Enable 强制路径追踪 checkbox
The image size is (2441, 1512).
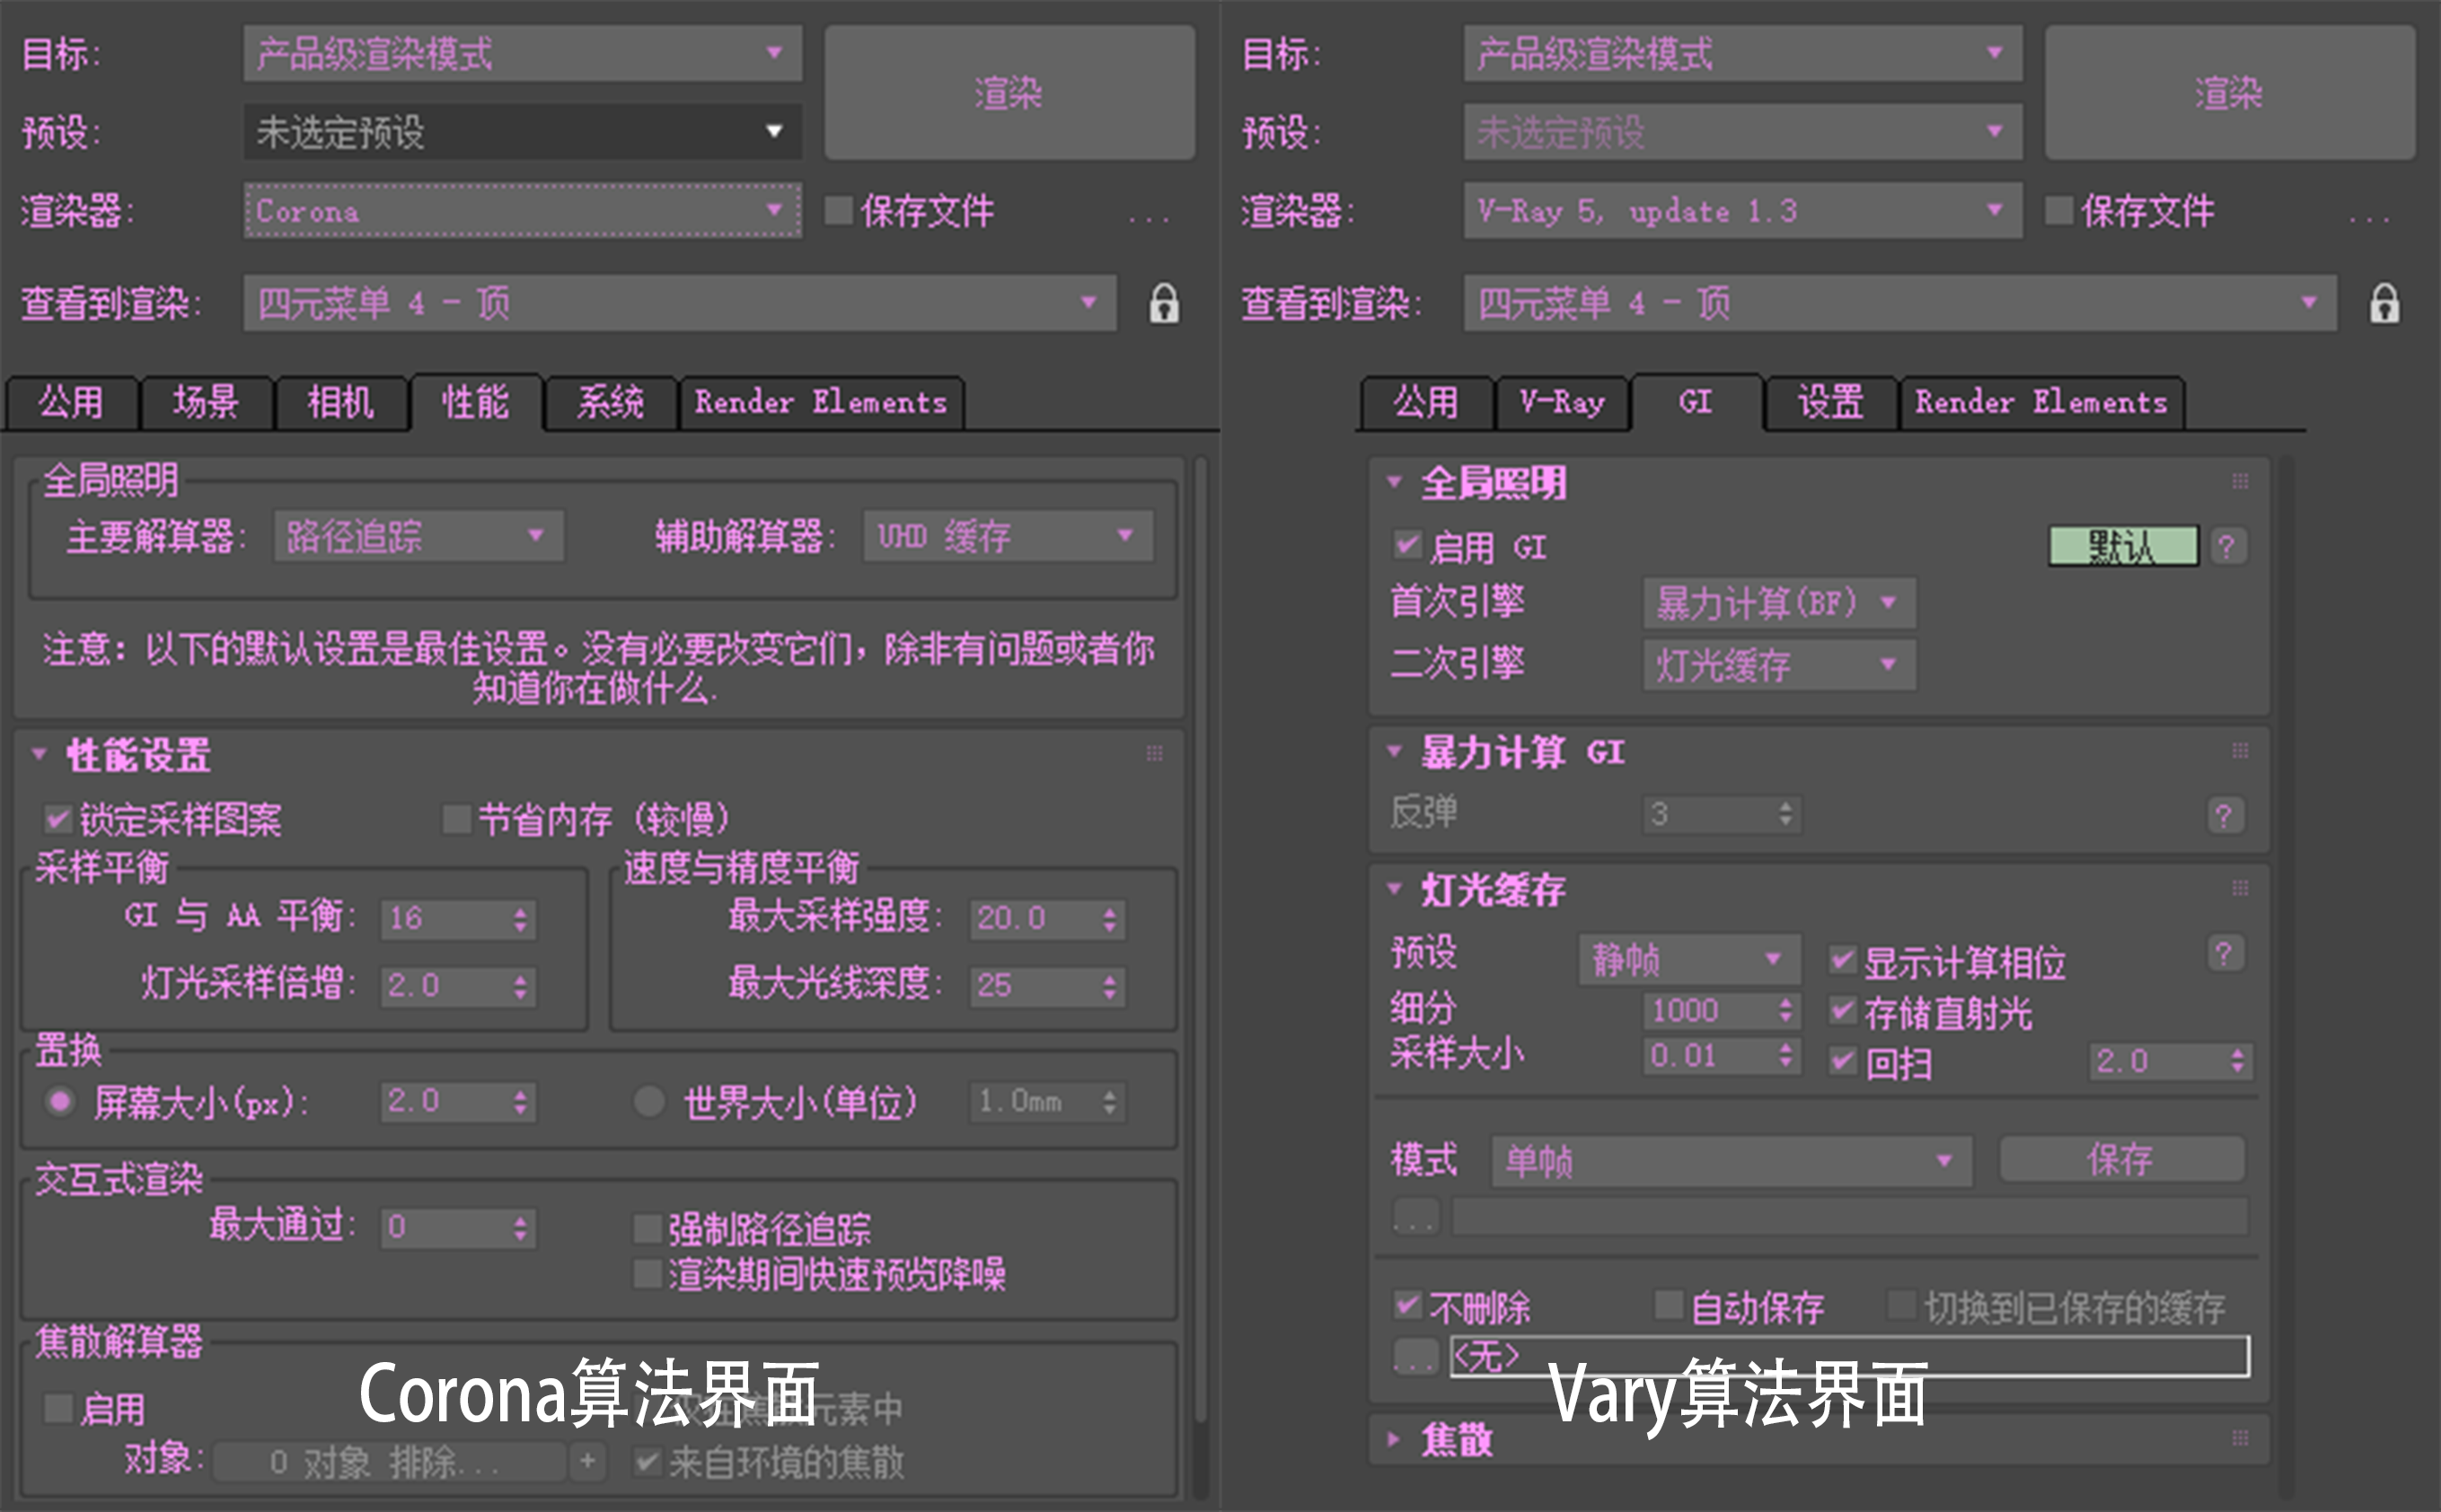pyautogui.click(x=648, y=1228)
